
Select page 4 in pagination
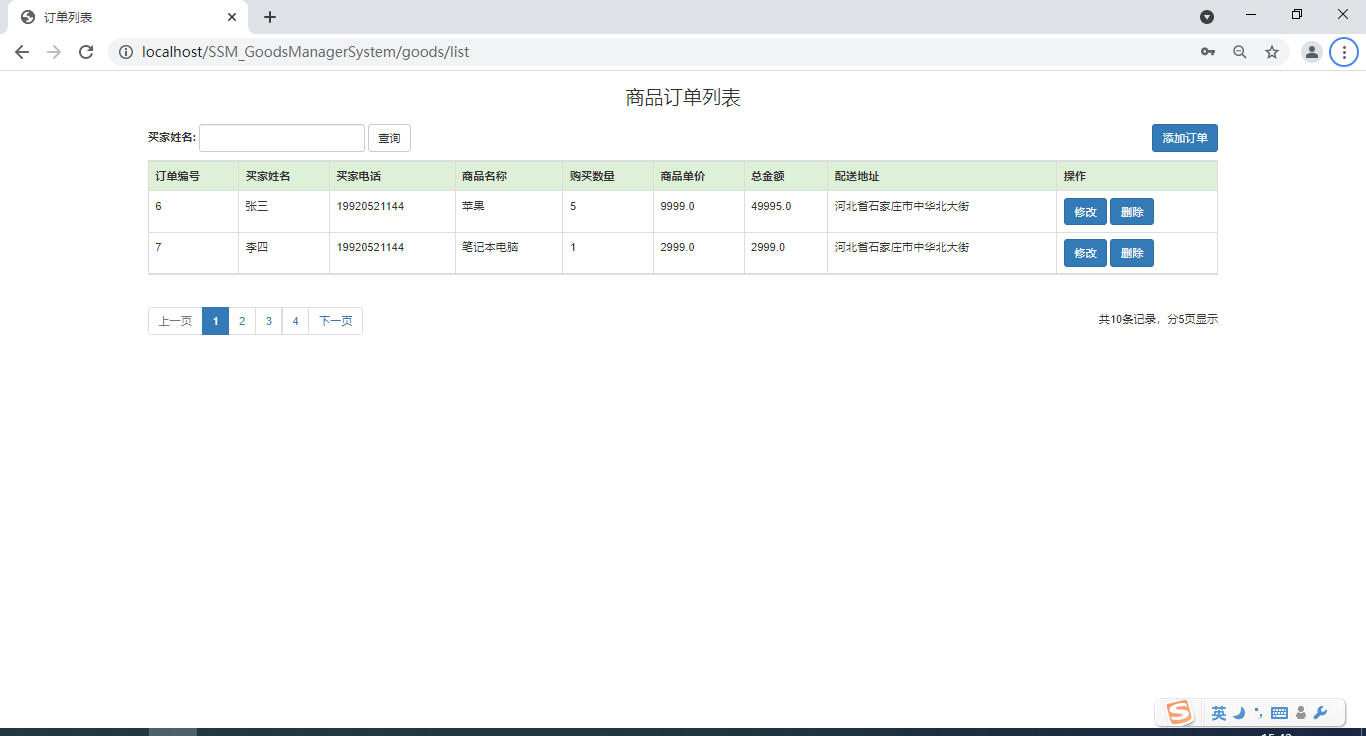[x=296, y=321]
